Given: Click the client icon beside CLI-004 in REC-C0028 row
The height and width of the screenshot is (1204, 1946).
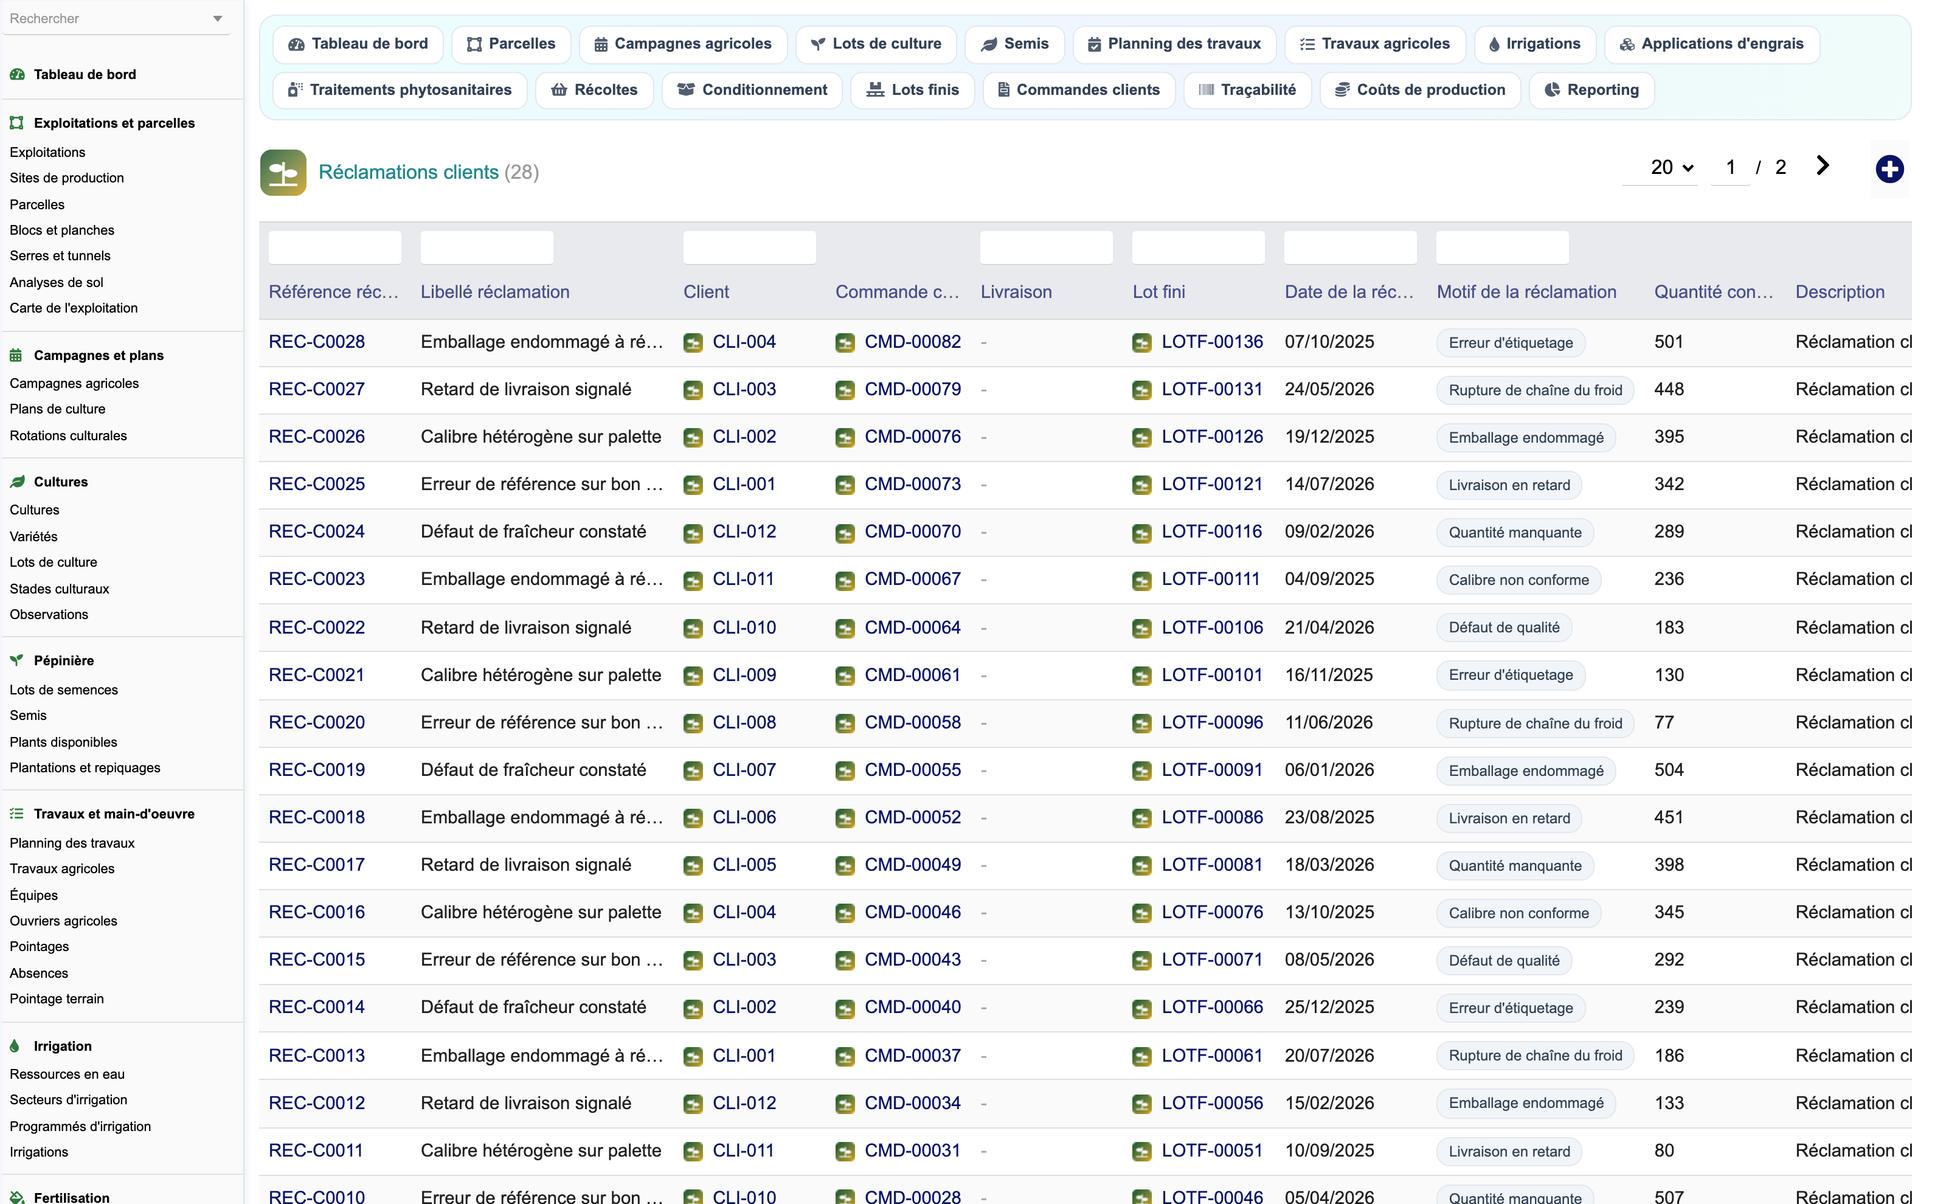Looking at the screenshot, I should coord(693,343).
